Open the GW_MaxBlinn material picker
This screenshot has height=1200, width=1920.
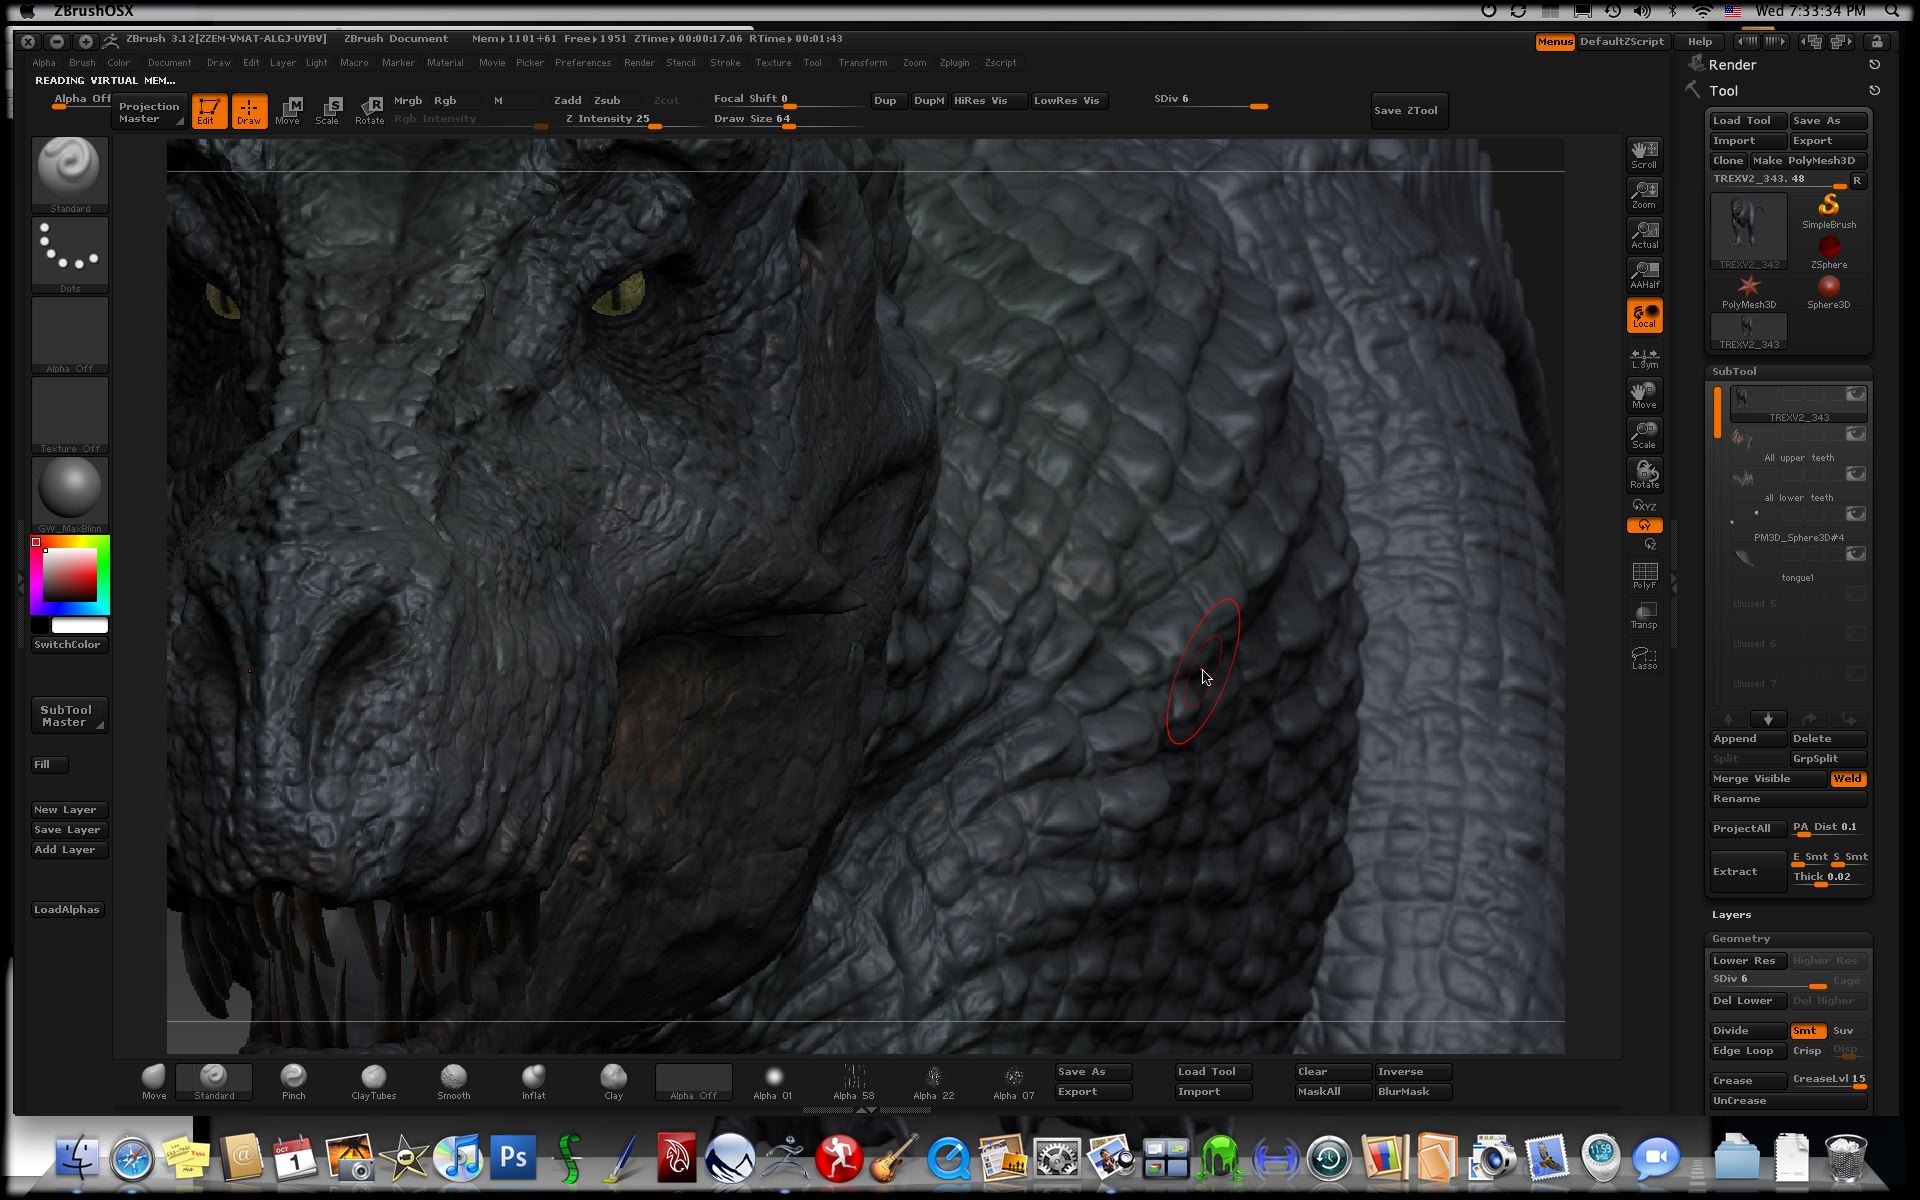[70, 495]
